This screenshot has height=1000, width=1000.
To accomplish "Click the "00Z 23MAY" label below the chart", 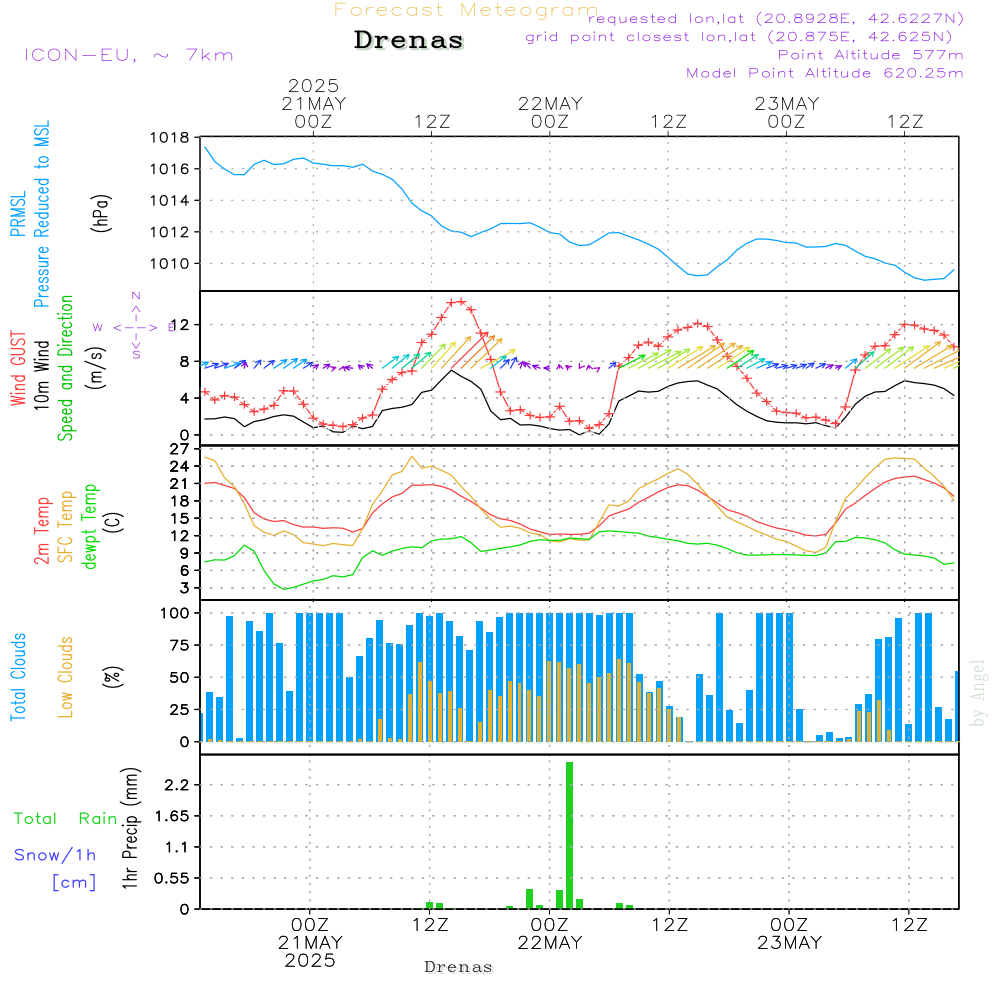I will (790, 934).
